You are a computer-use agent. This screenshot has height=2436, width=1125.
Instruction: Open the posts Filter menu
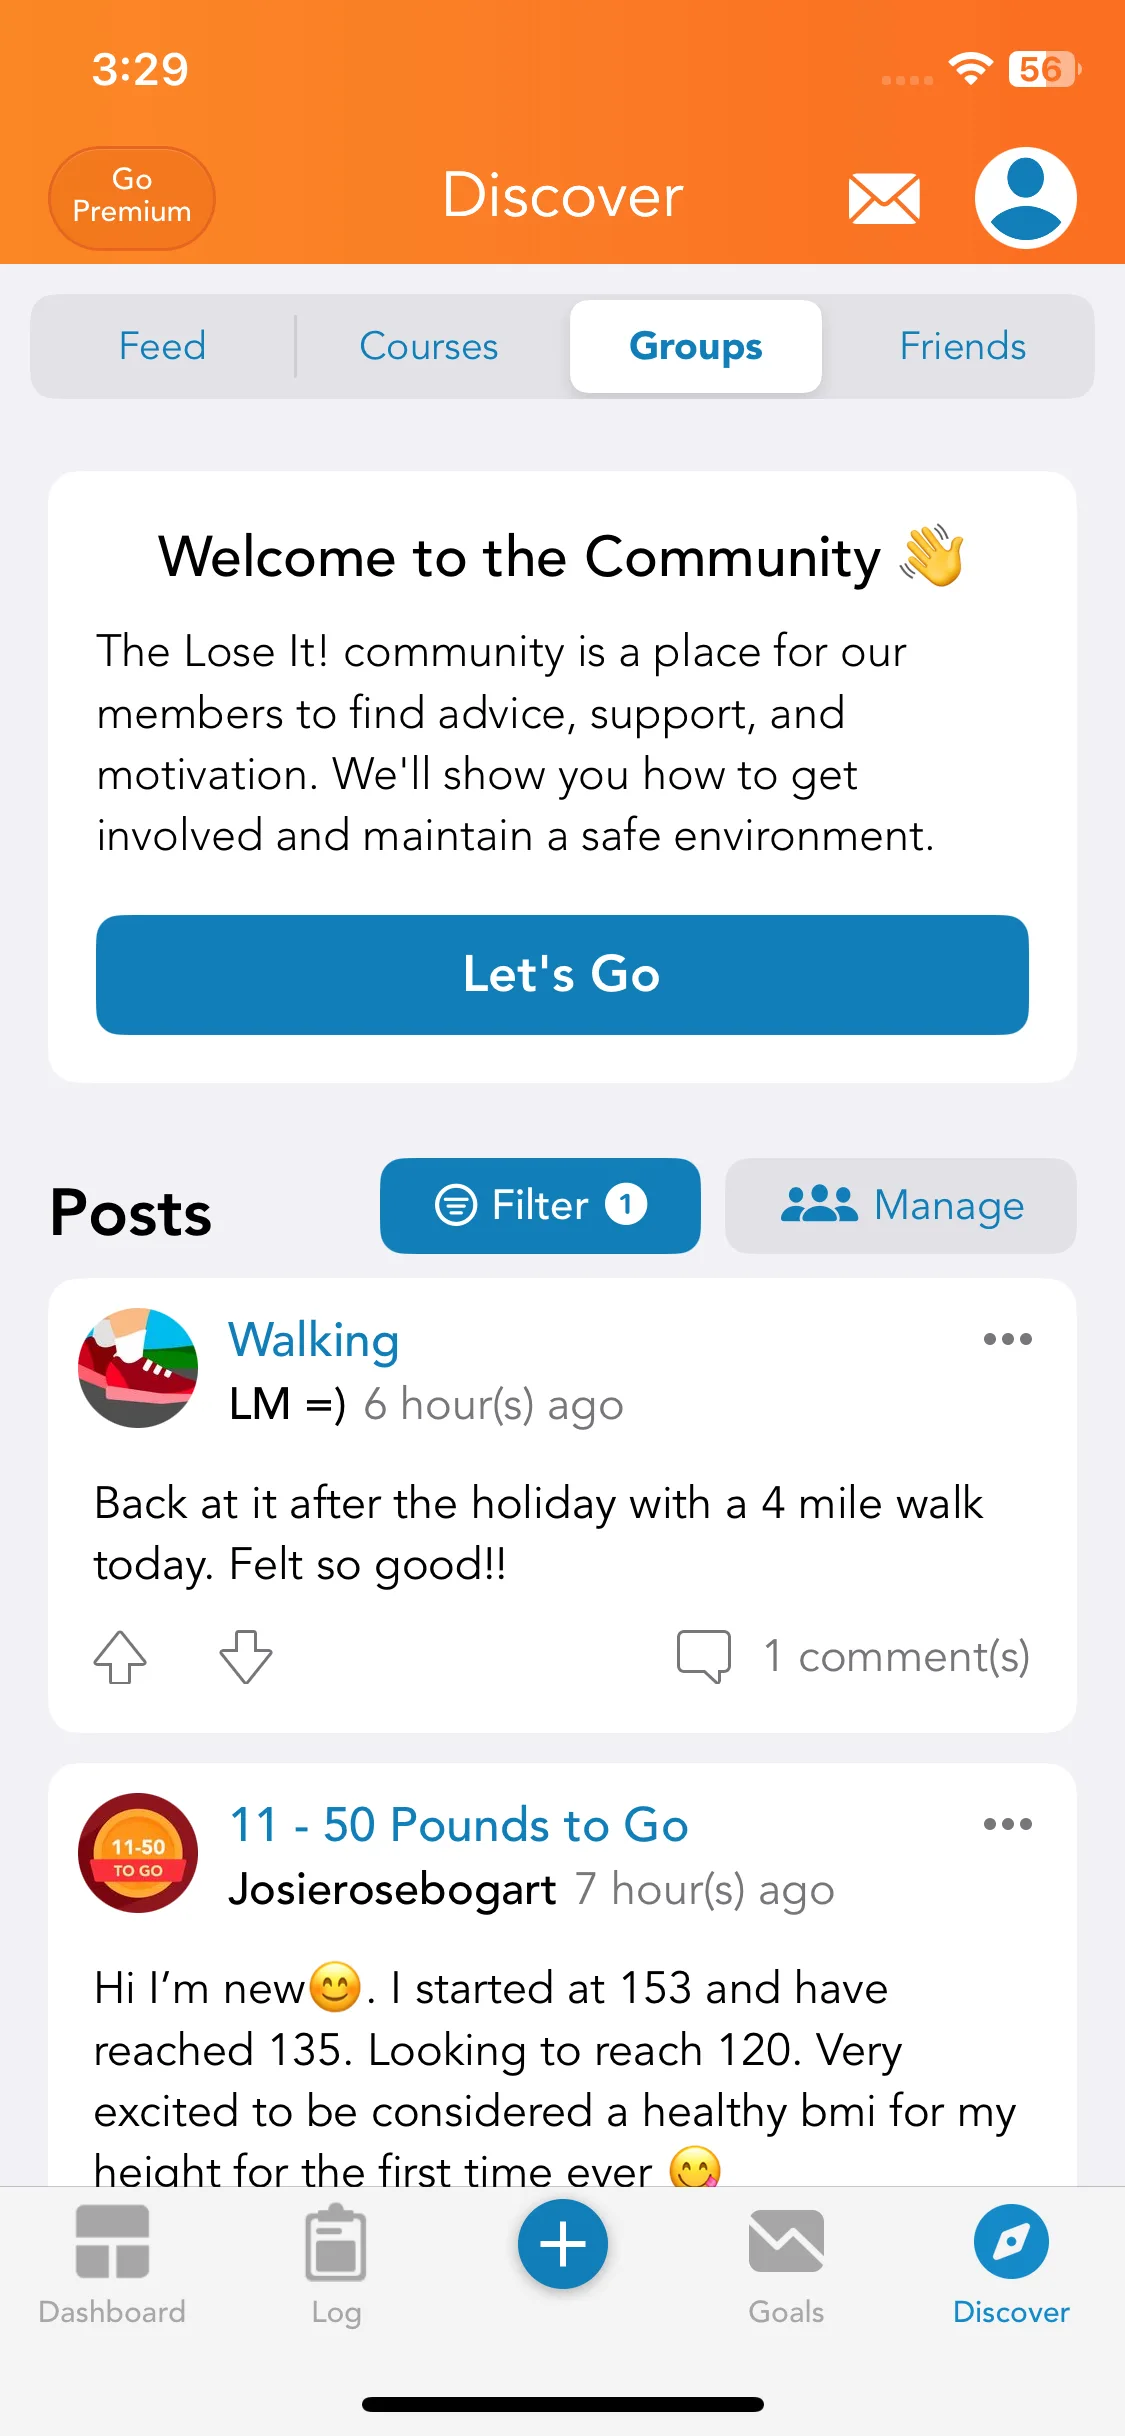(x=540, y=1205)
